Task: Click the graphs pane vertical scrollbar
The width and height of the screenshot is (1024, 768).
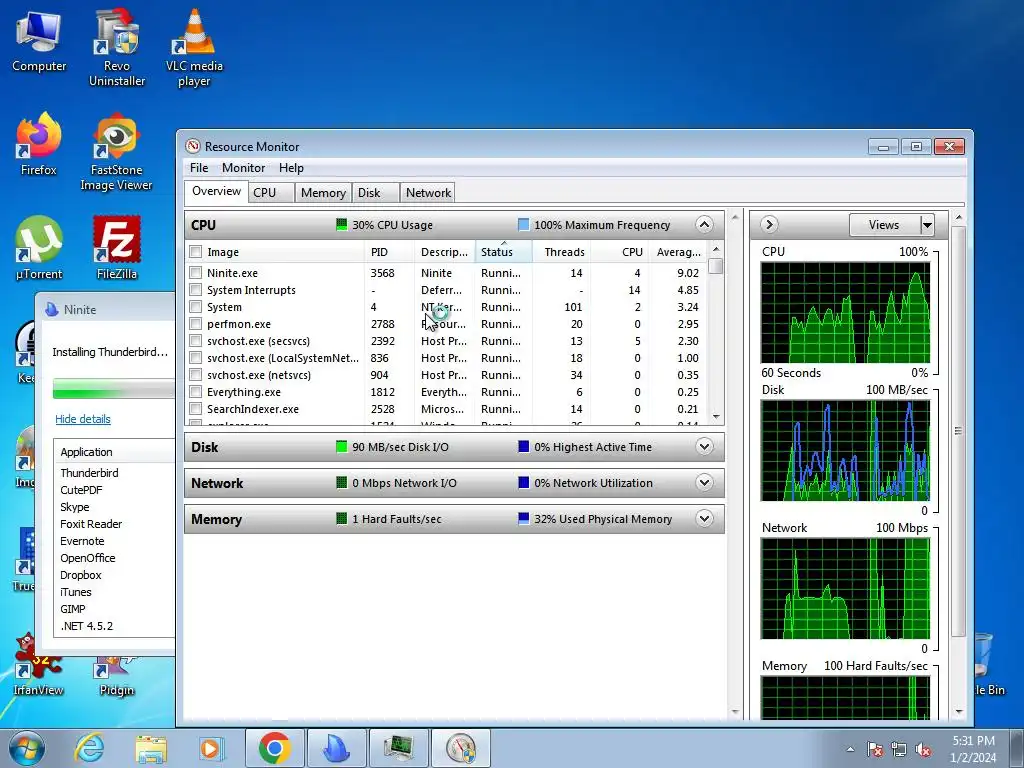Action: pyautogui.click(x=958, y=431)
